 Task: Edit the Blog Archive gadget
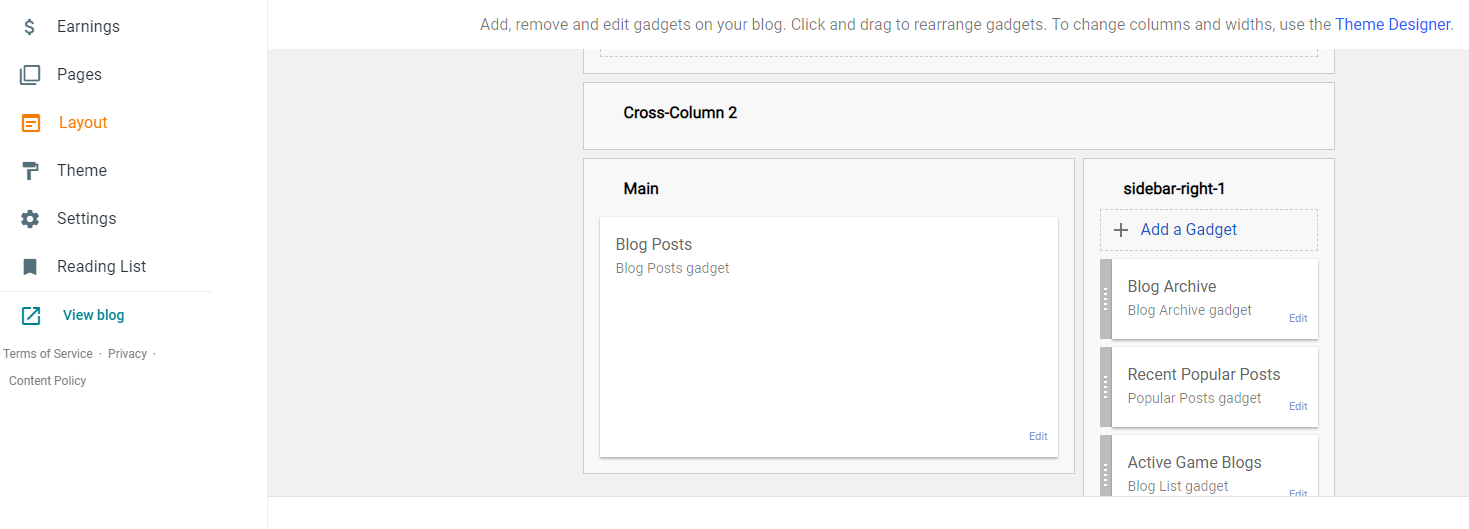click(1297, 318)
